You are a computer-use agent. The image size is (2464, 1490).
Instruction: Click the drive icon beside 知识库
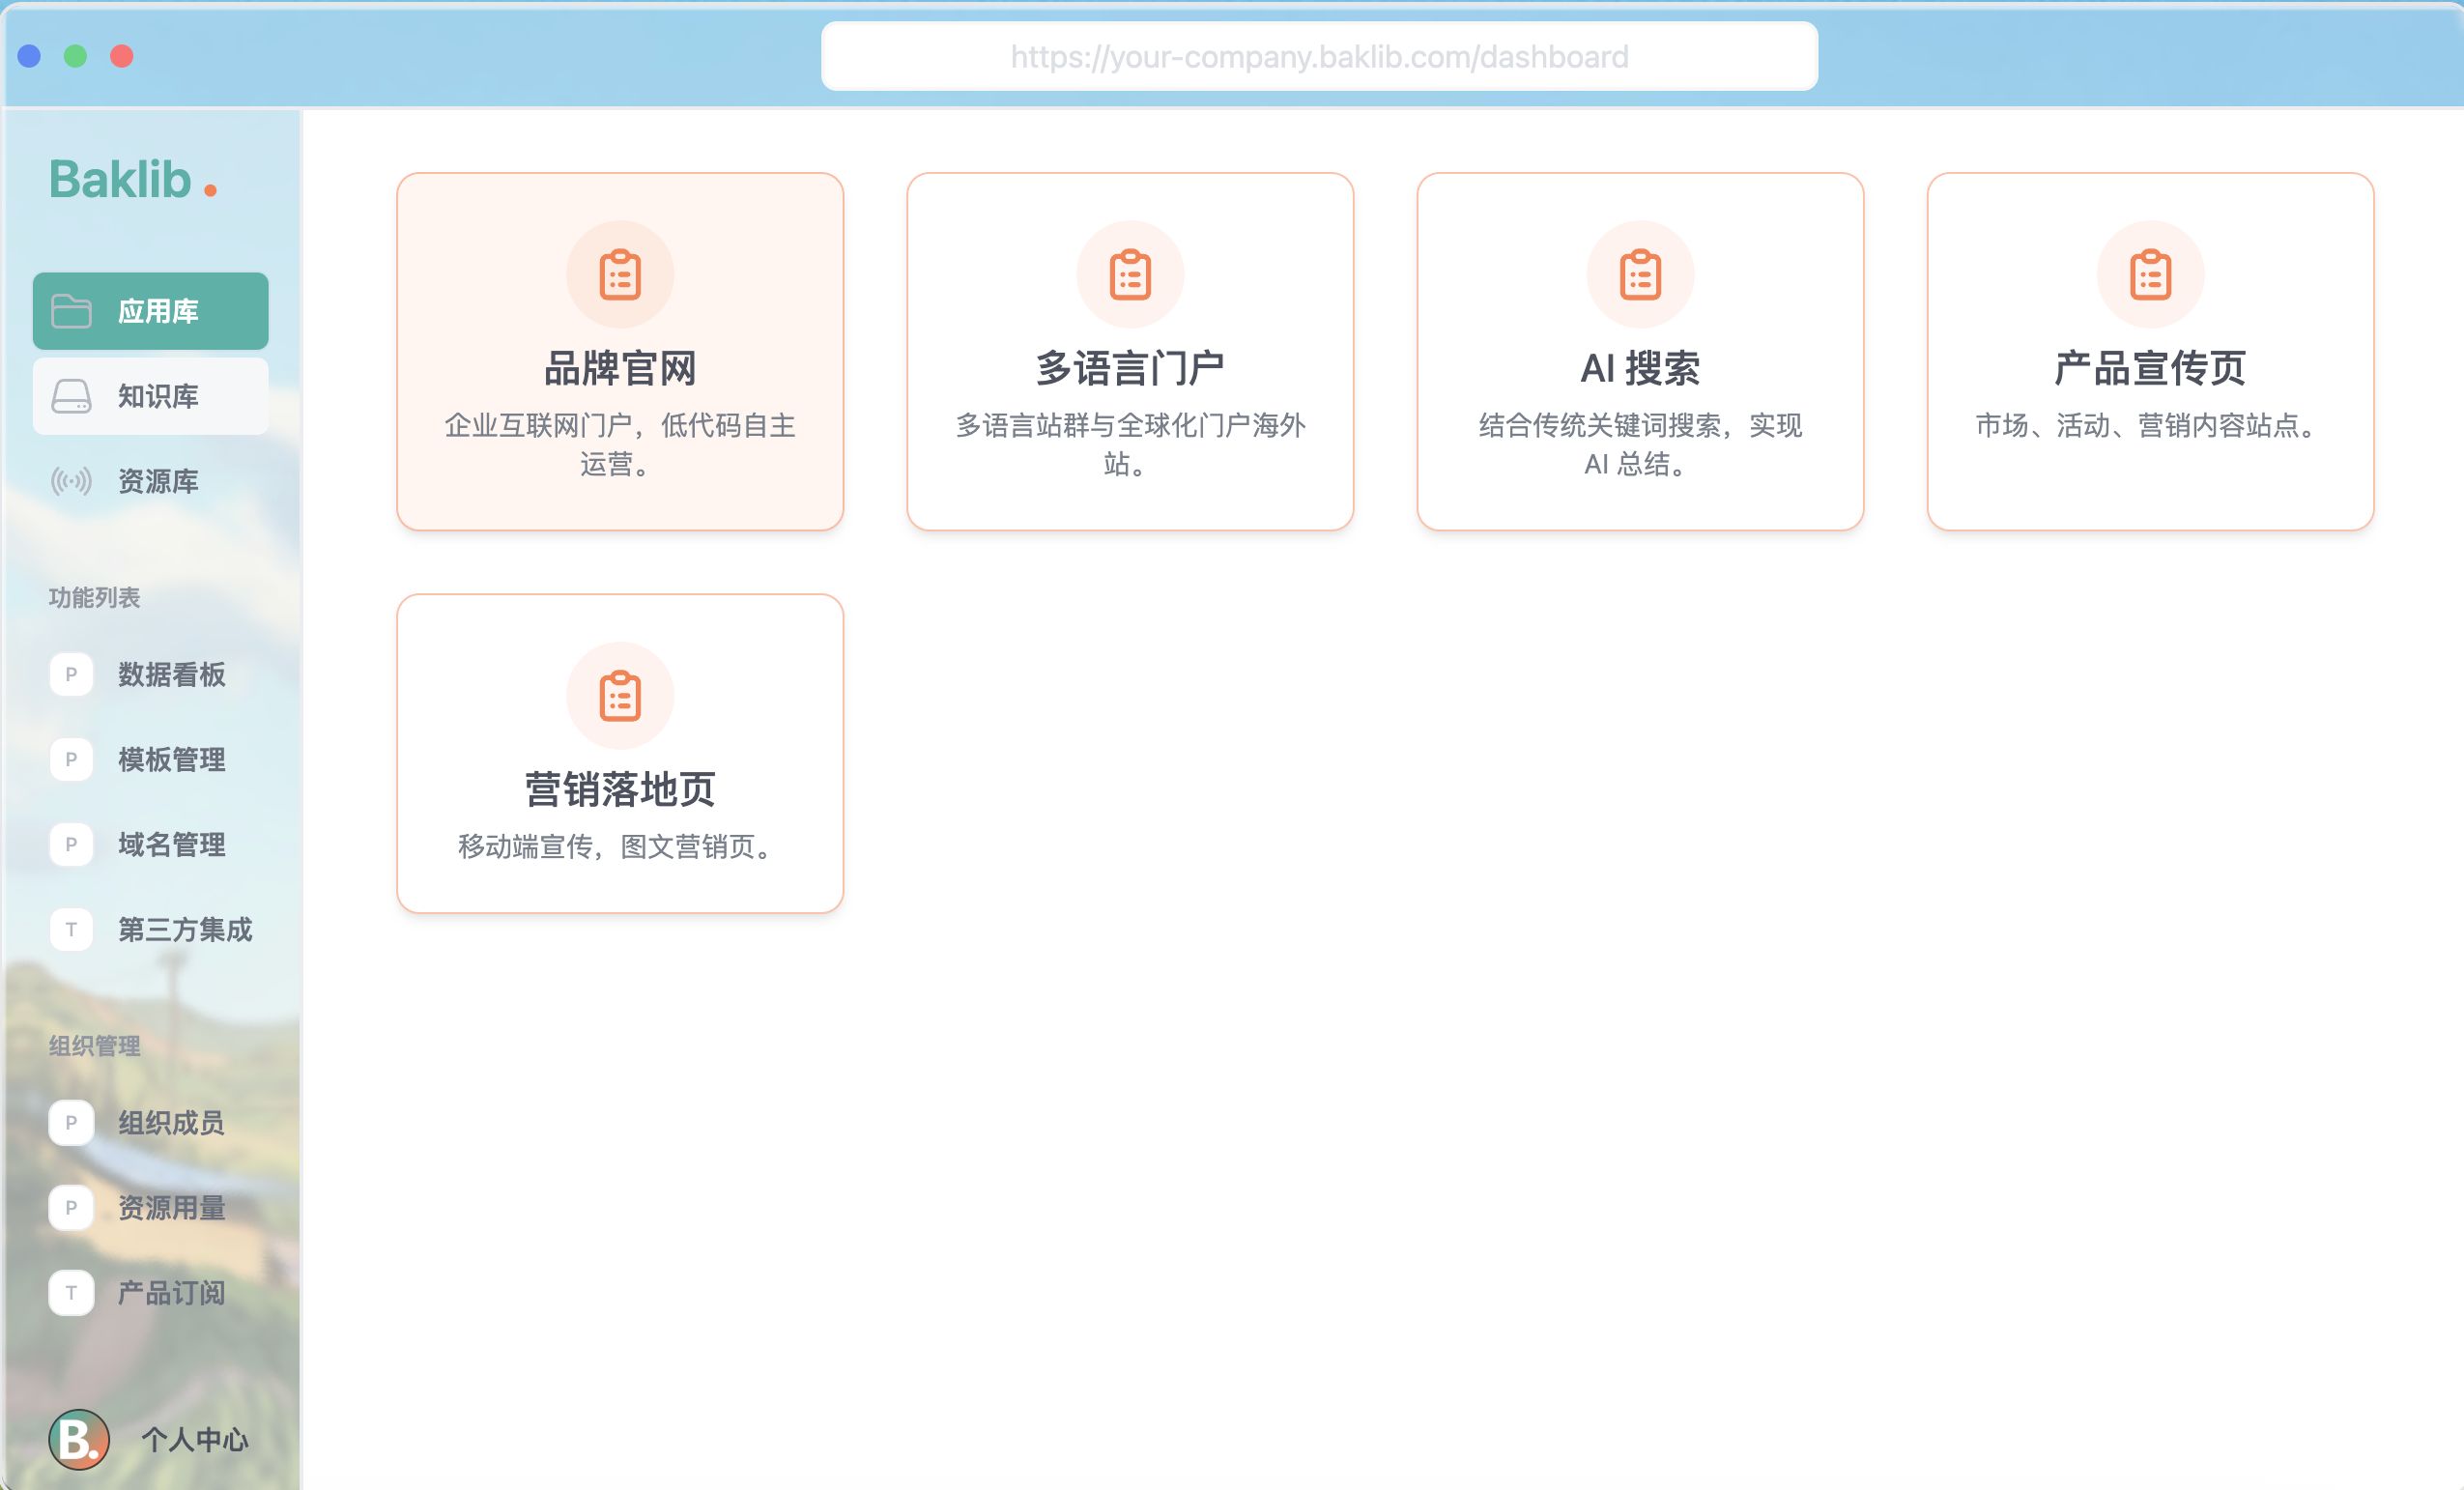(x=71, y=396)
